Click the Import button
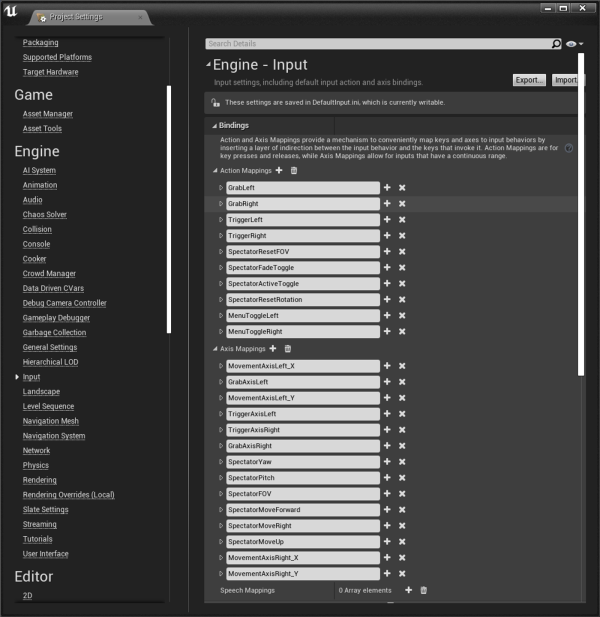 click(x=567, y=80)
